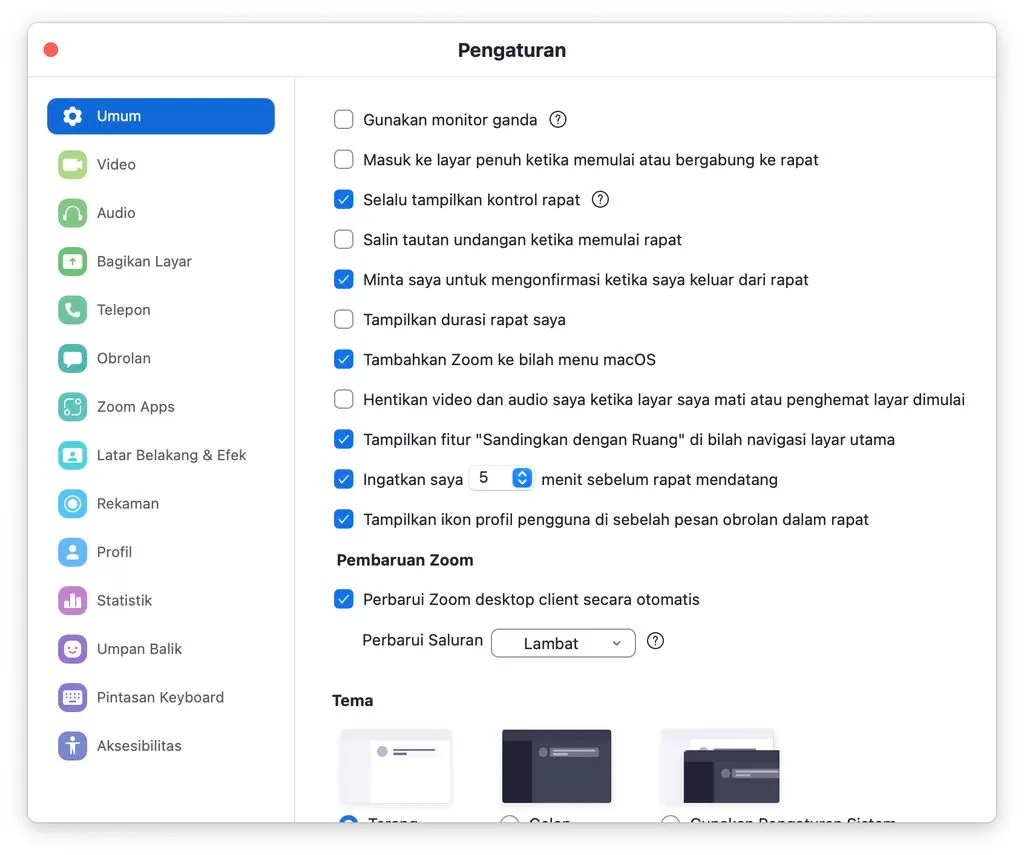Open the Pintasan Keyboard settings tab
Image resolution: width=1024 pixels, height=855 pixels.
(x=160, y=697)
